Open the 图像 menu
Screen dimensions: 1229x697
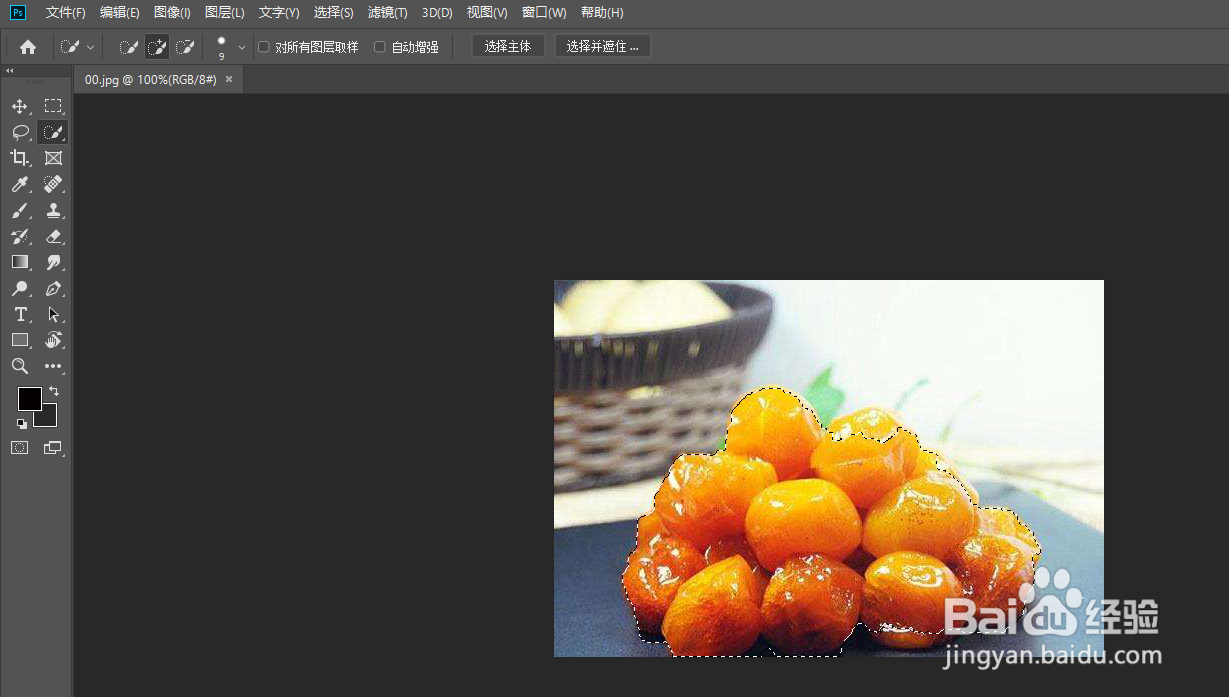pyautogui.click(x=170, y=12)
